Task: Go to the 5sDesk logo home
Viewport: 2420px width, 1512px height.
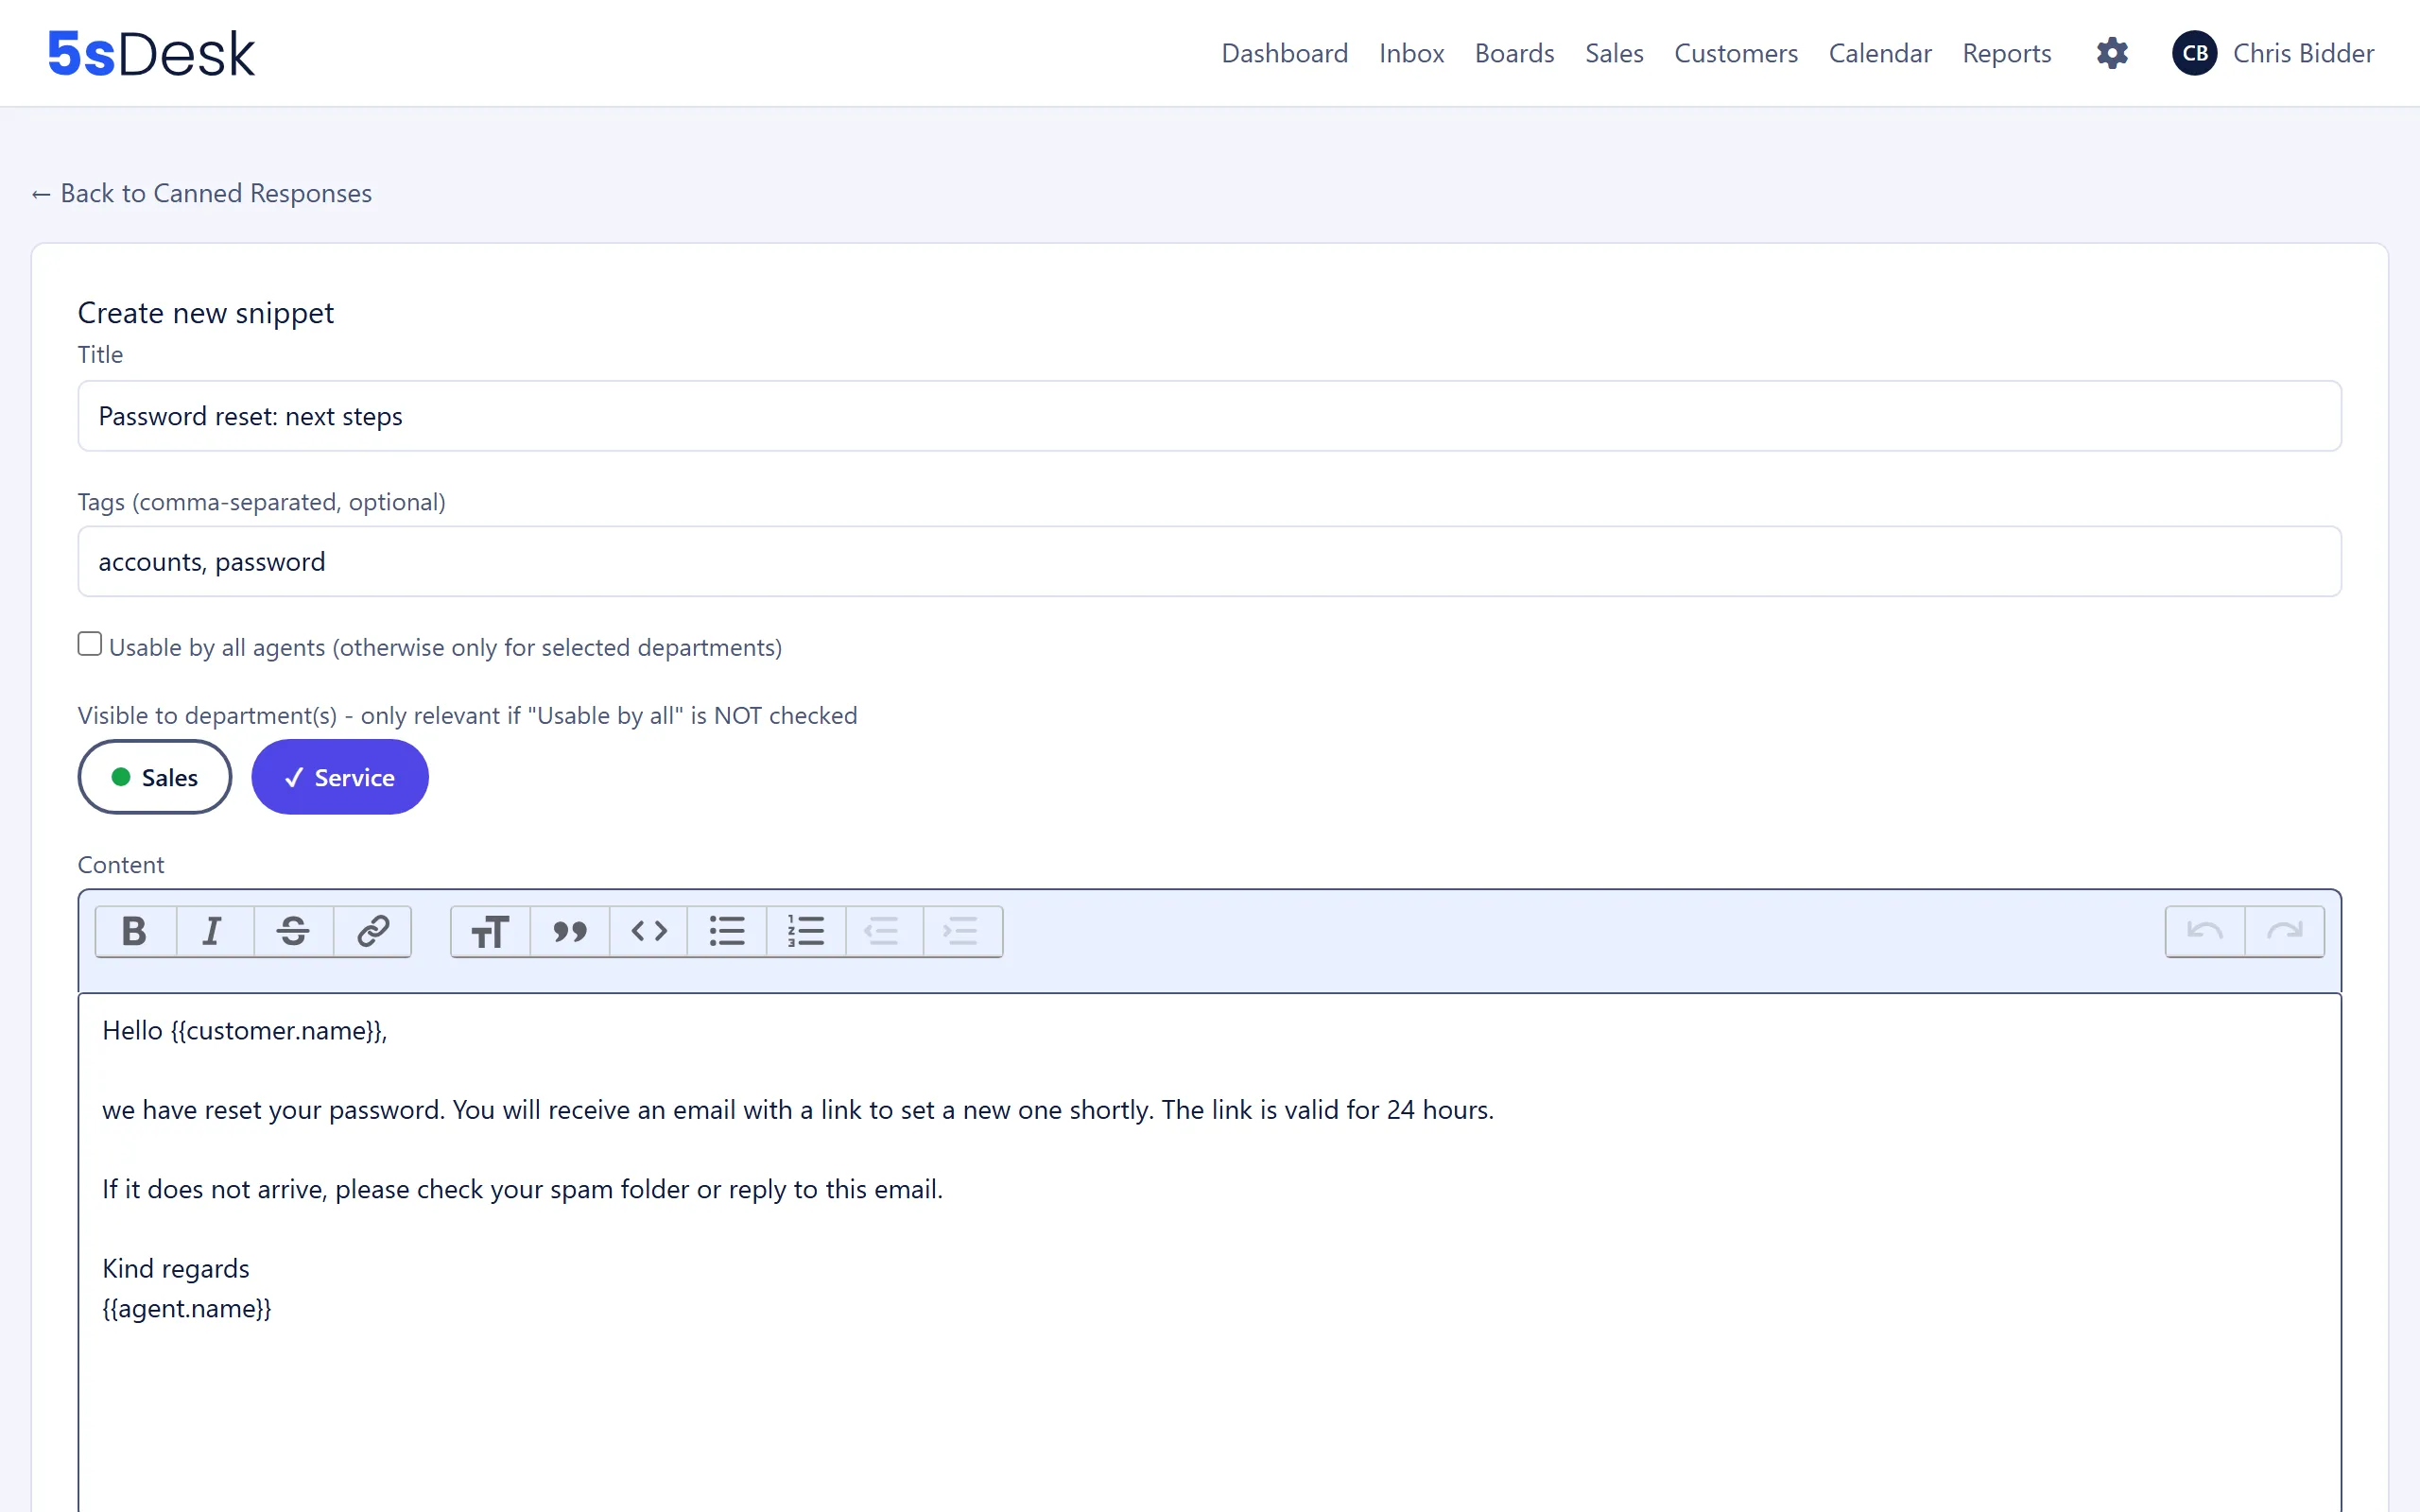Action: click(x=151, y=53)
